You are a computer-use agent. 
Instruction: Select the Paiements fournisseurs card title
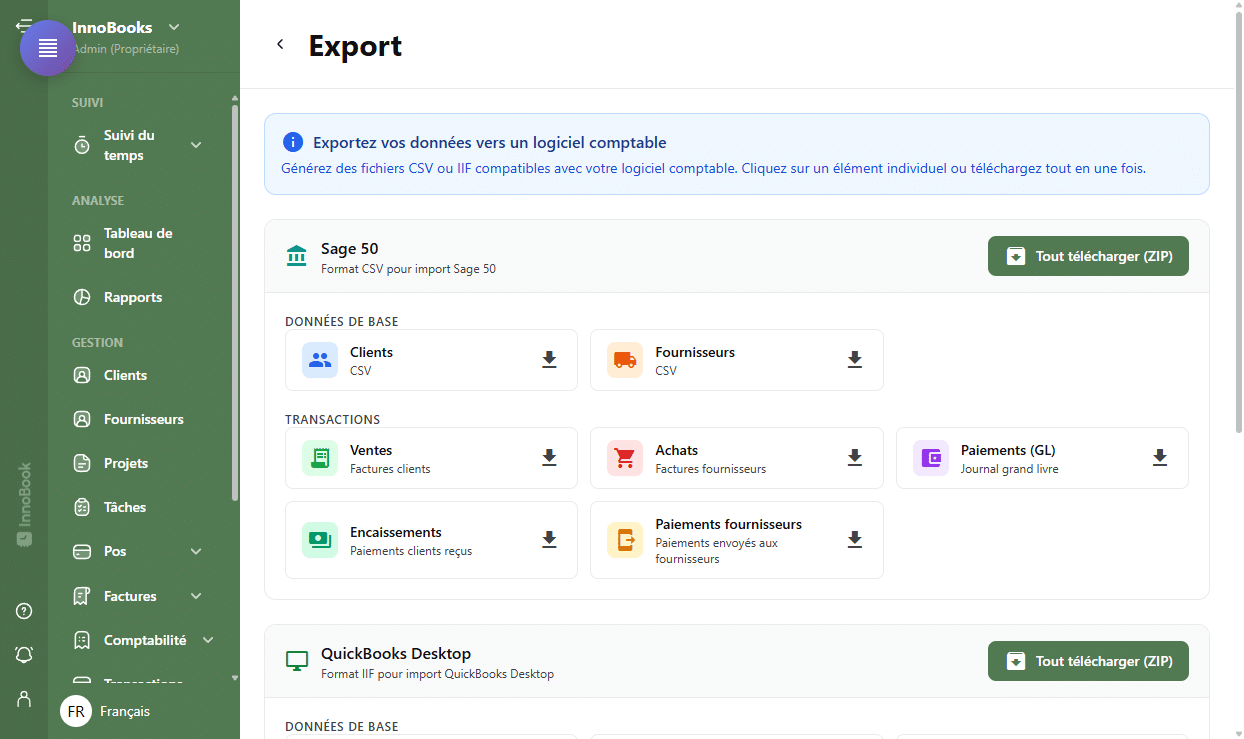729,524
